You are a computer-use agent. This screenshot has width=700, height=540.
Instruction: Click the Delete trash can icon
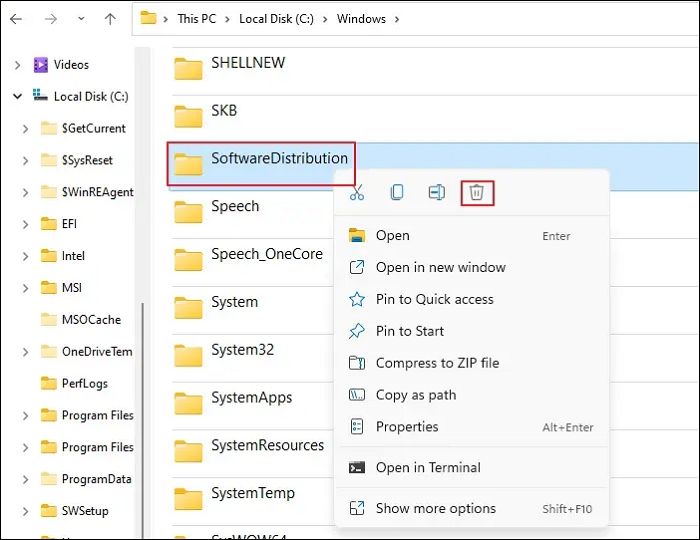click(477, 193)
